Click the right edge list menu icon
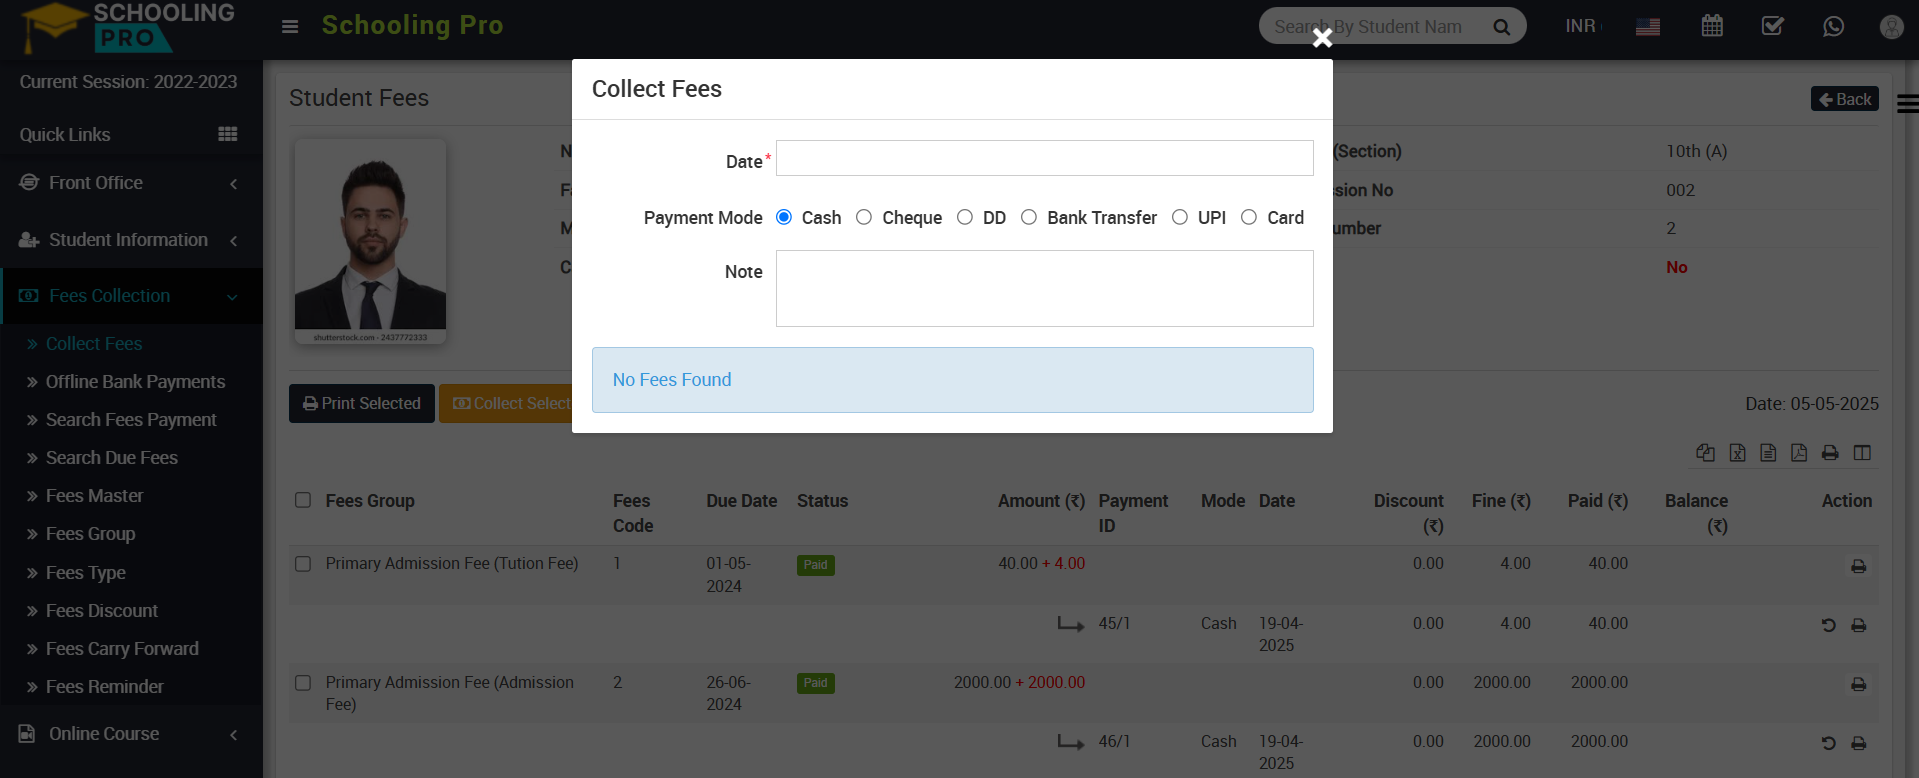1919x778 pixels. 1907,103
